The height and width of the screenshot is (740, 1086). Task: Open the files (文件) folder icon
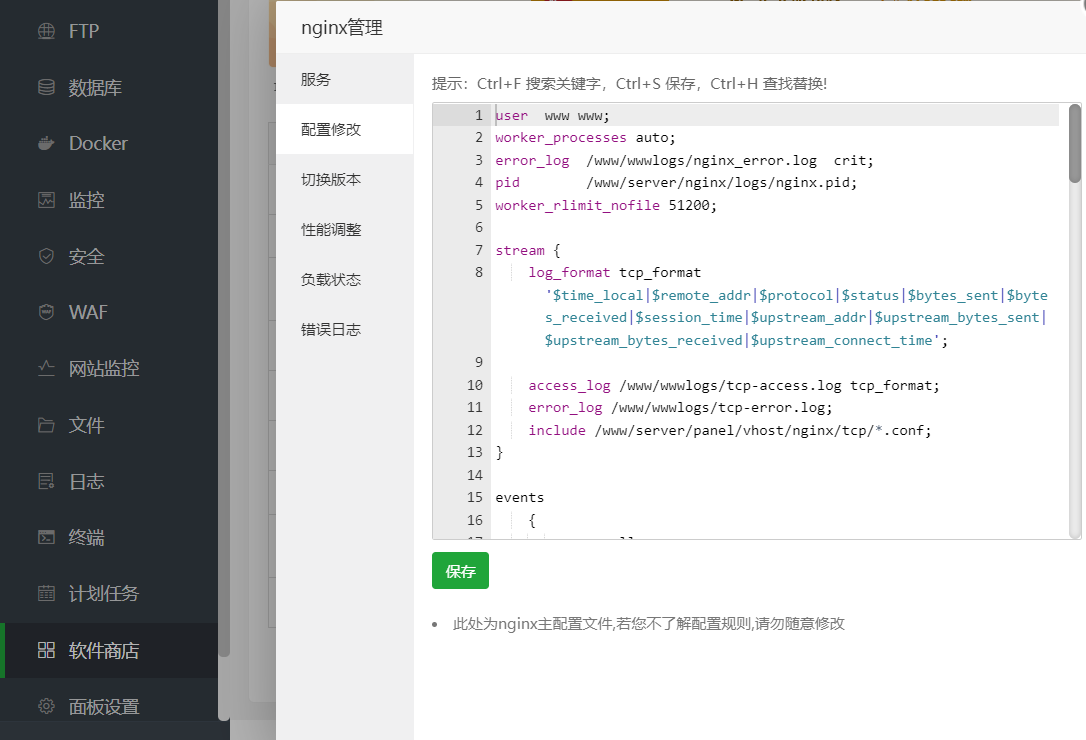[x=46, y=425]
